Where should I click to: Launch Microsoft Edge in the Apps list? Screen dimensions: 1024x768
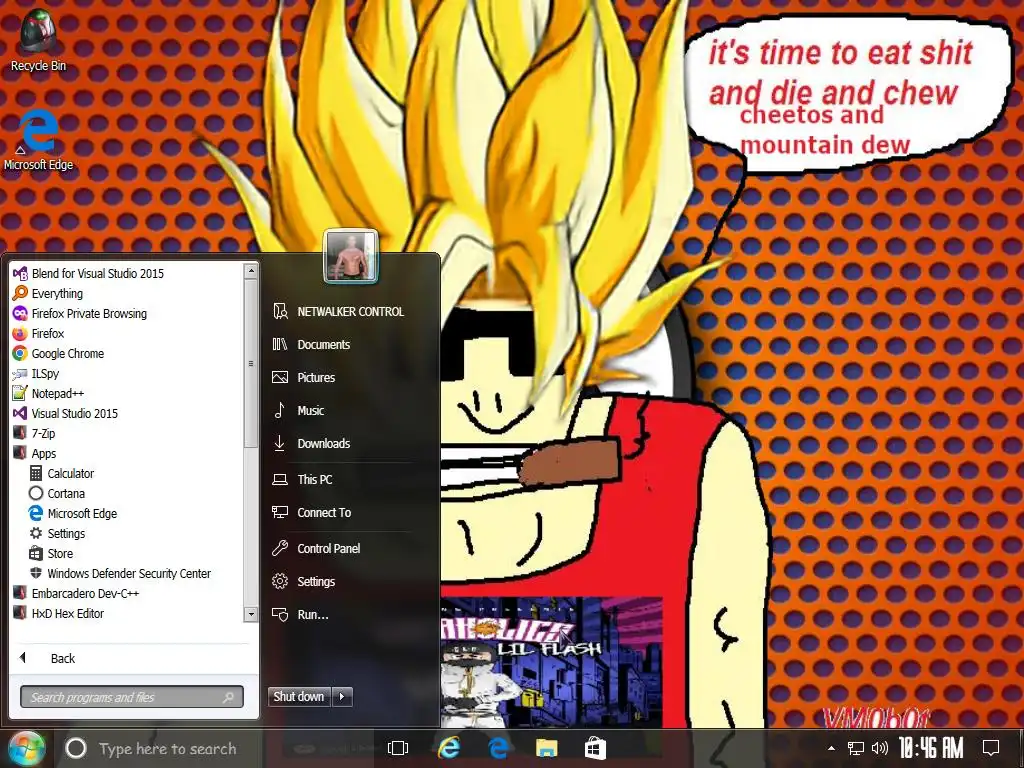click(73, 514)
